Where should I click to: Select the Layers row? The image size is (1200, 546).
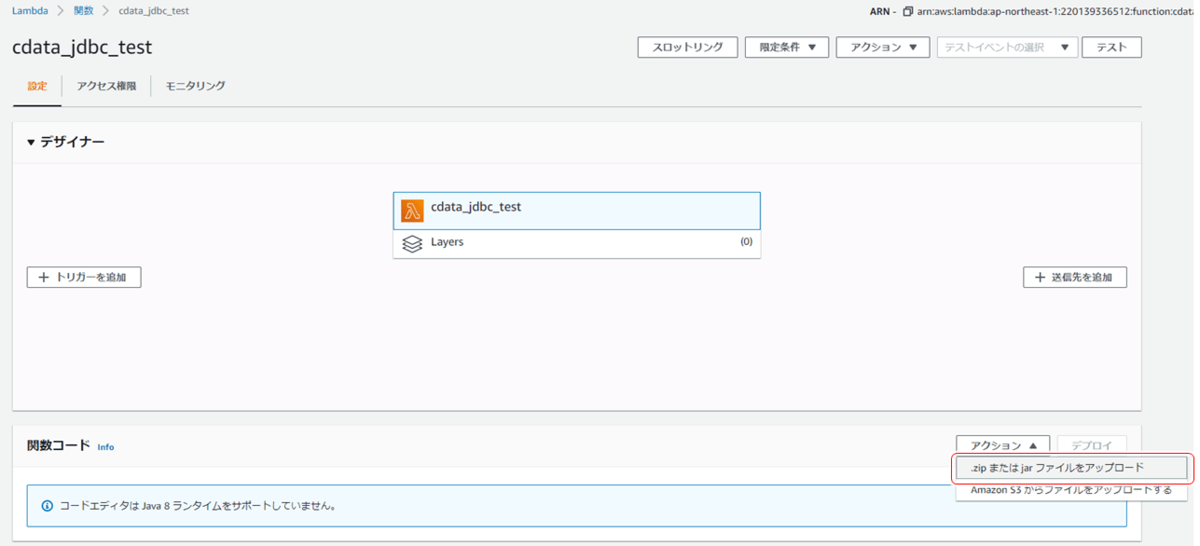tap(577, 243)
